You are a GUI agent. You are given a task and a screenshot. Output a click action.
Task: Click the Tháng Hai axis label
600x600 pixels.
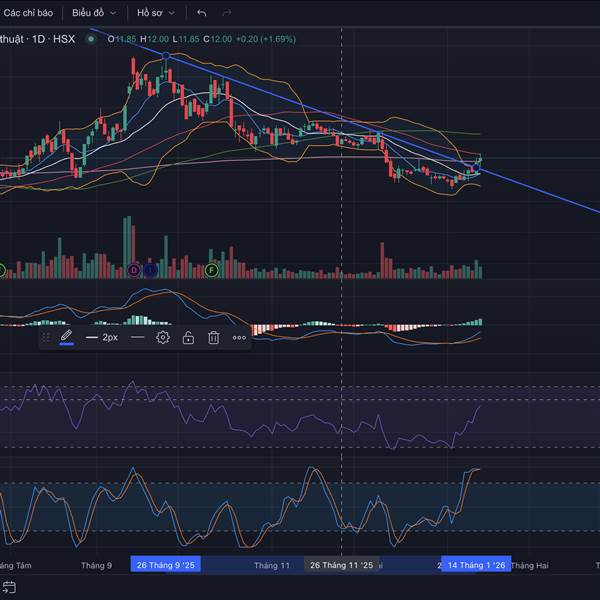coord(530,565)
